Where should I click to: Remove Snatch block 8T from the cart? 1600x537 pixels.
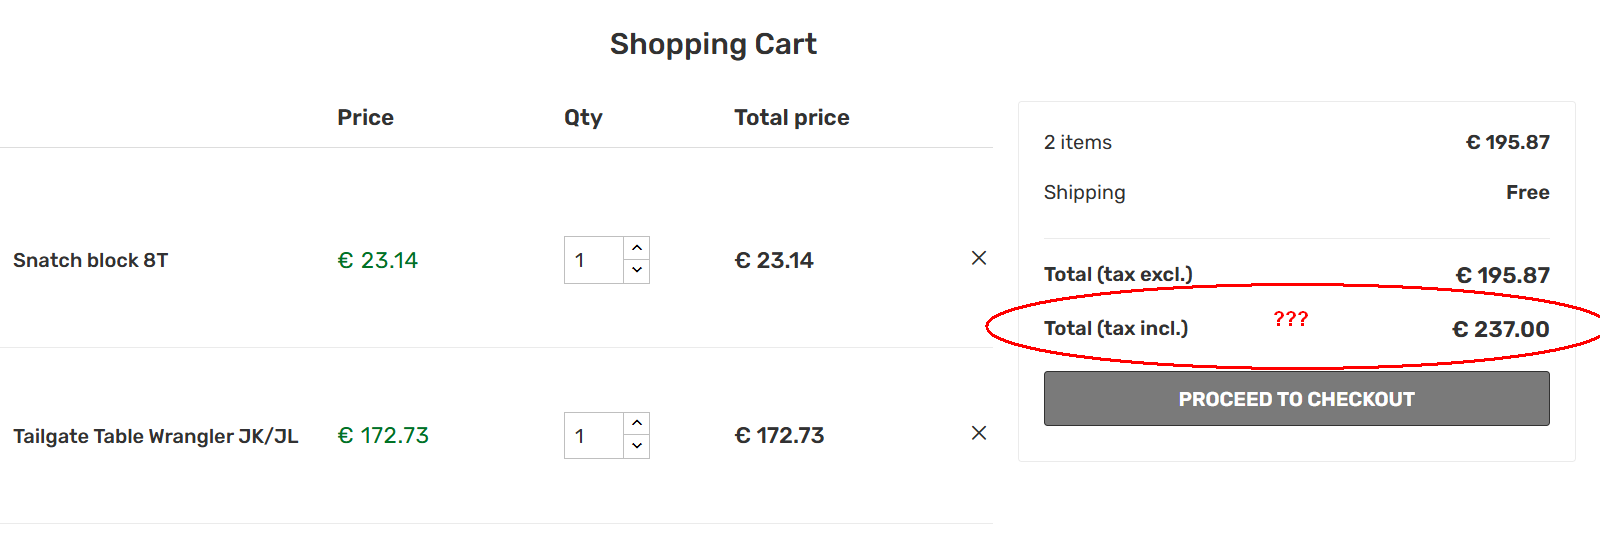click(x=979, y=258)
